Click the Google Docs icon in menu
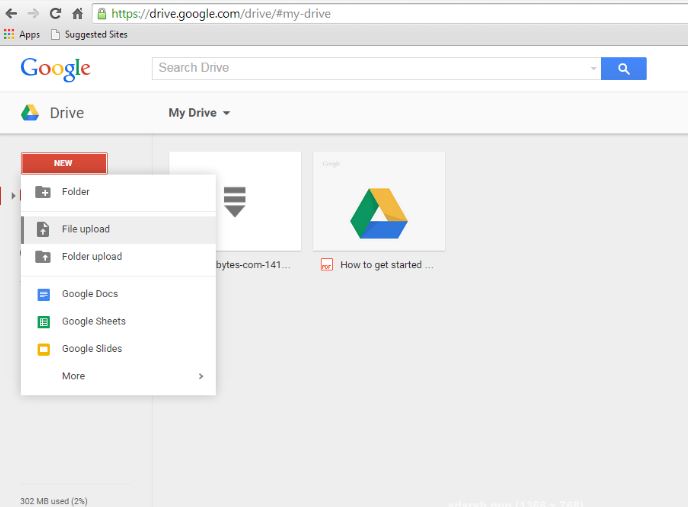 43,294
